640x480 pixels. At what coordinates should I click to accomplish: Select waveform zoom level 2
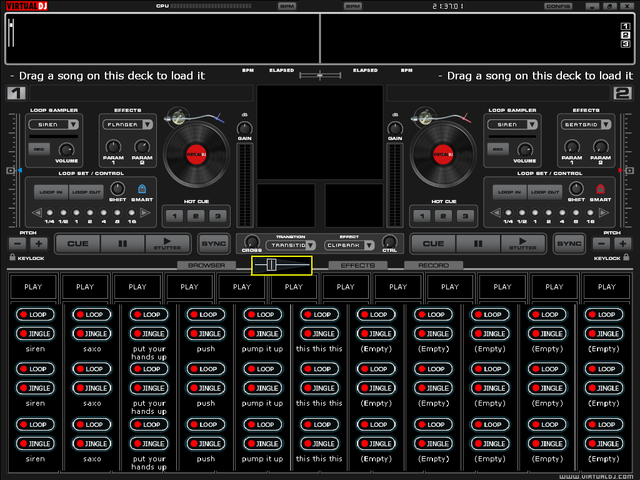click(x=625, y=35)
